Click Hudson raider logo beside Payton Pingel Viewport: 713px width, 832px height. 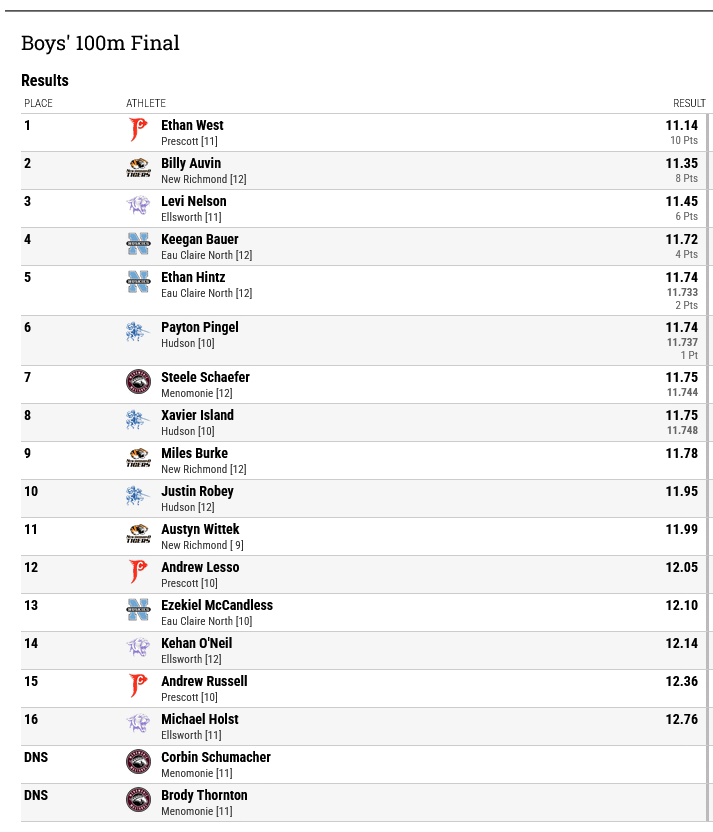(138, 332)
